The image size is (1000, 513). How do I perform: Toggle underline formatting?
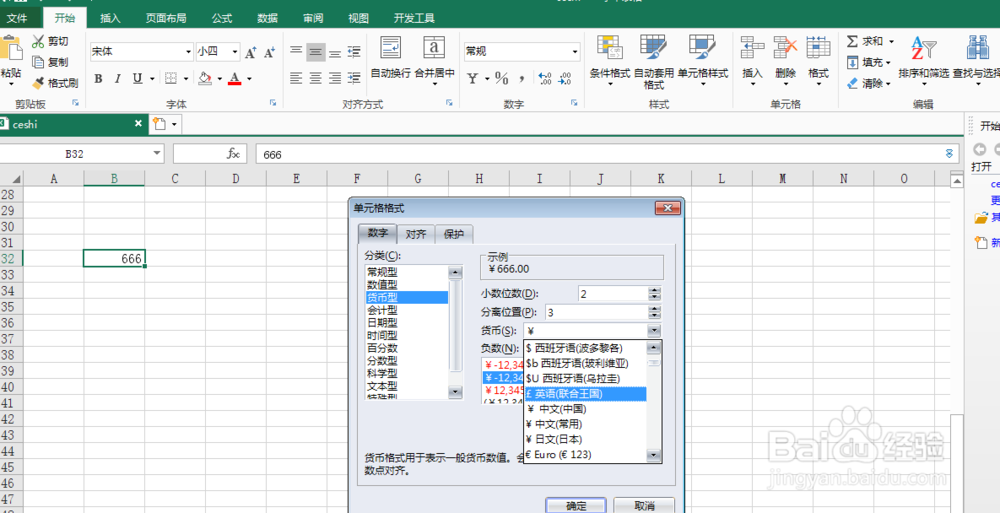pos(137,78)
